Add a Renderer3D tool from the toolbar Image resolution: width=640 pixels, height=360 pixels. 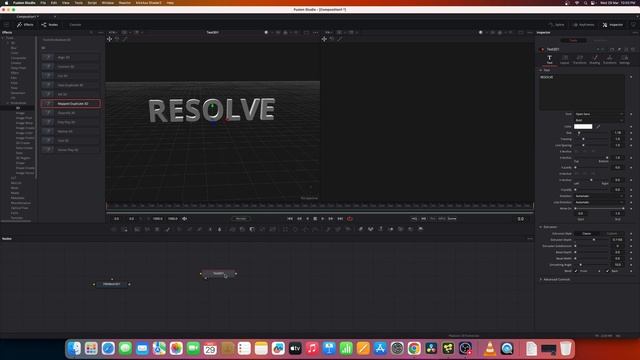pyautogui.click(x=420, y=229)
